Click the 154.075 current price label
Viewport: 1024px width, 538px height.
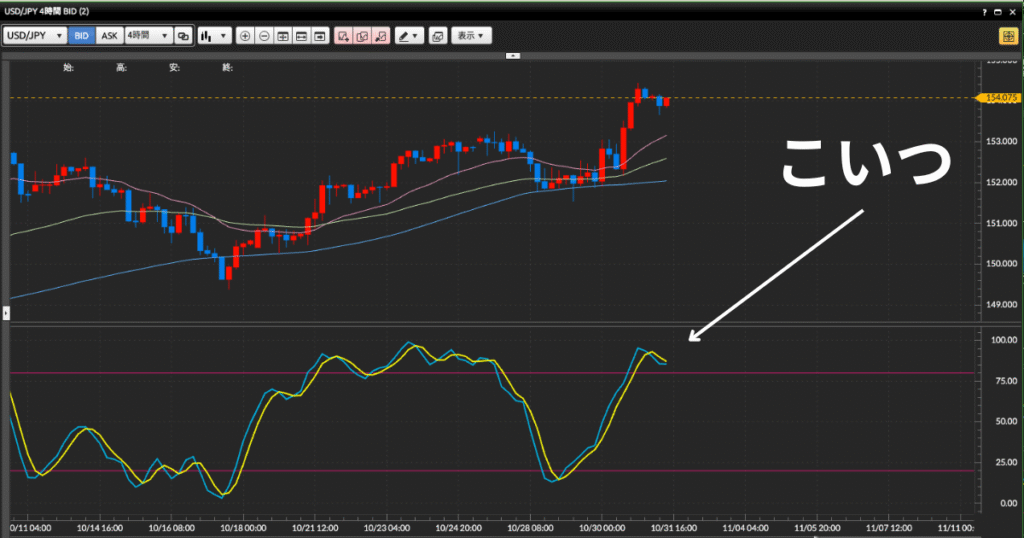pyautogui.click(x=1000, y=98)
